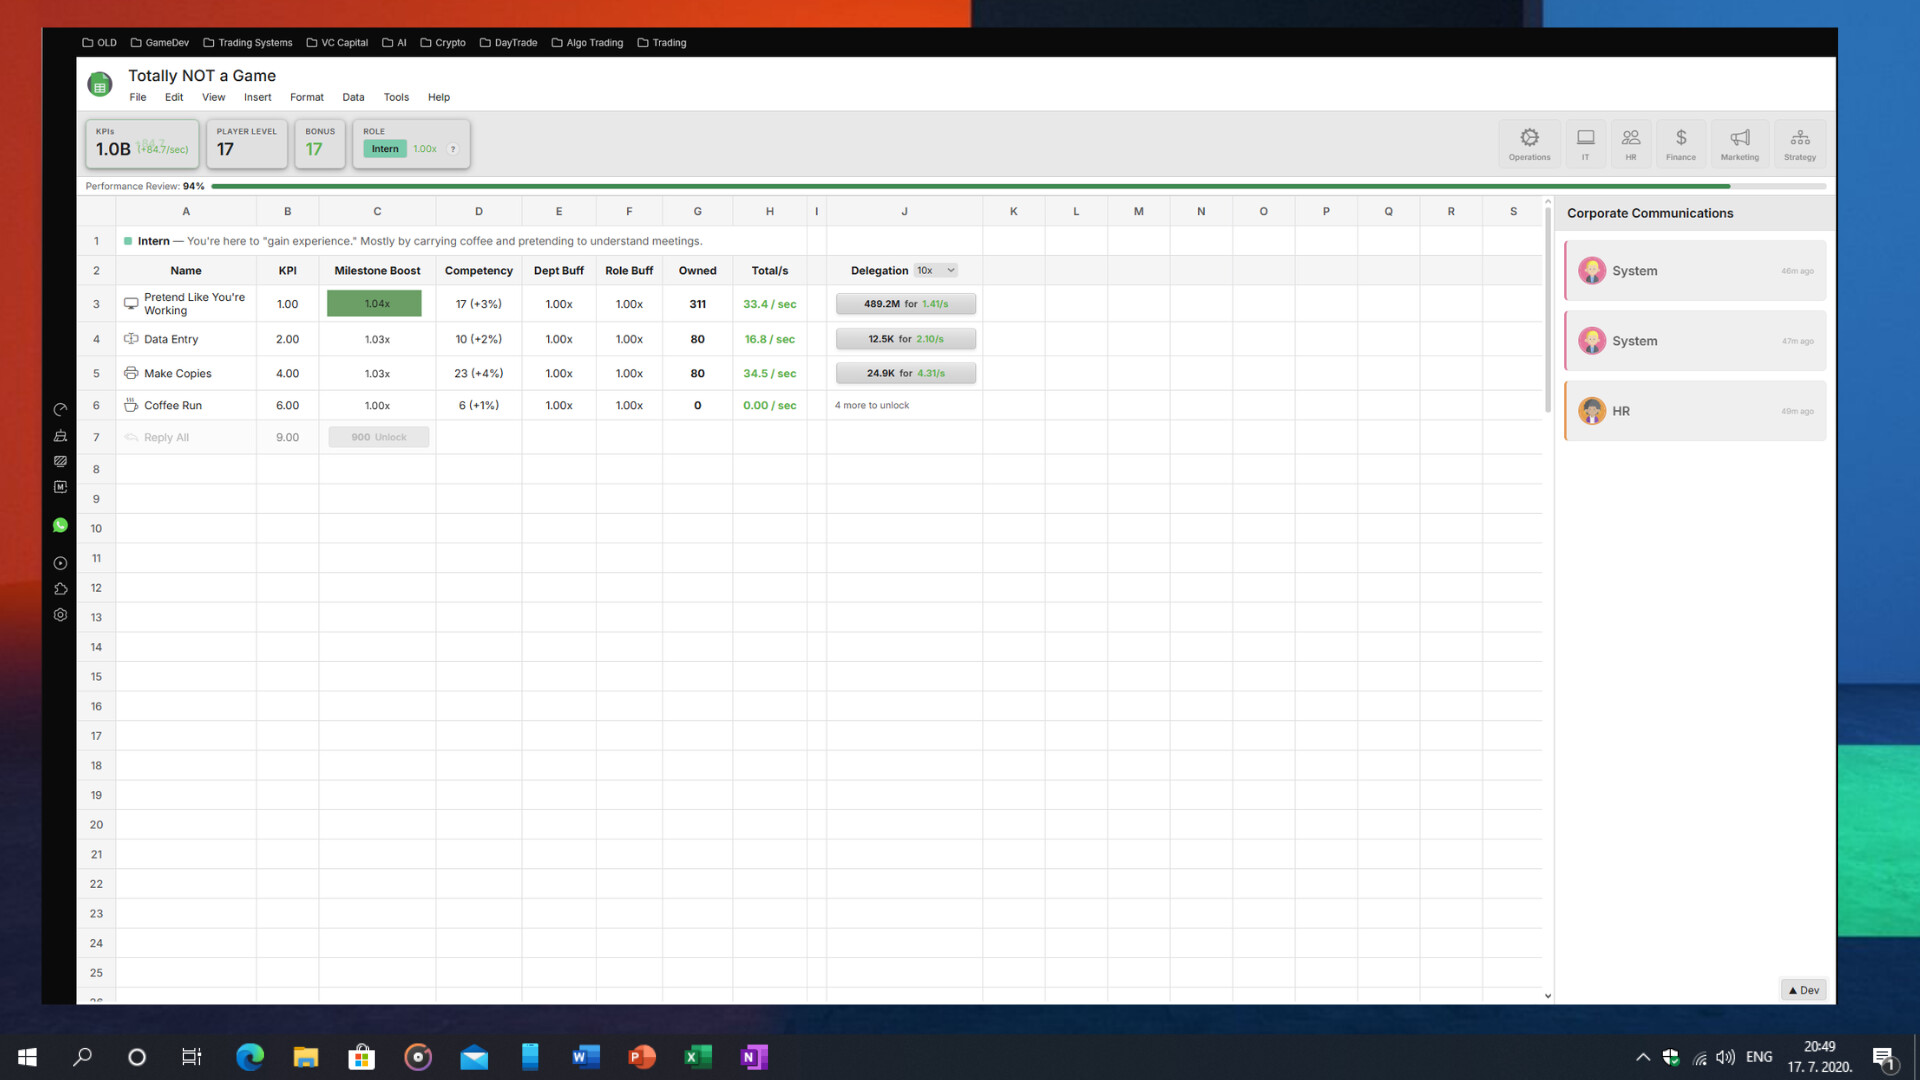
Task: Open the Finance dollar panel
Action: point(1681,143)
